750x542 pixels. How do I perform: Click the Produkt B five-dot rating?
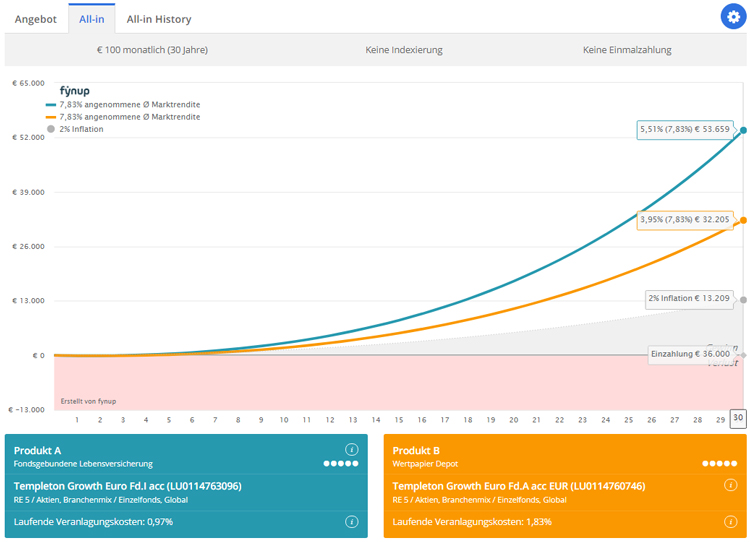tap(719, 463)
